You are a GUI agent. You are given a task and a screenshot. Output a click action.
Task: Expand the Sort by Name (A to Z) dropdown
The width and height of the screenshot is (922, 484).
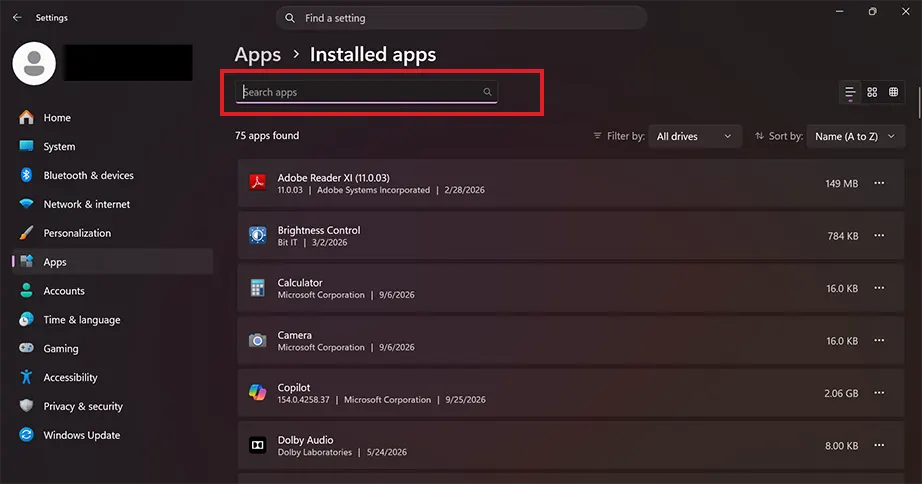[x=856, y=136]
